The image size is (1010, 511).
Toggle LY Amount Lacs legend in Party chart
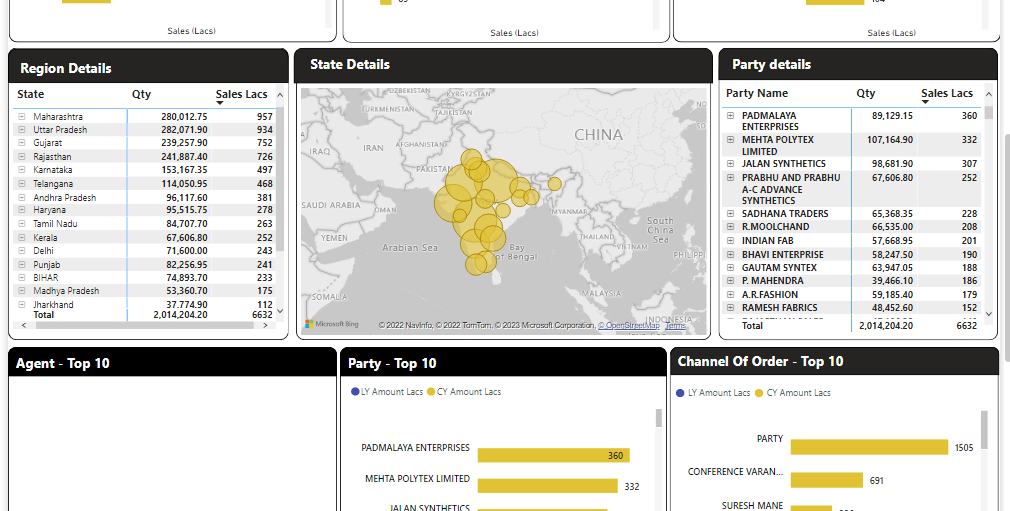tap(387, 392)
